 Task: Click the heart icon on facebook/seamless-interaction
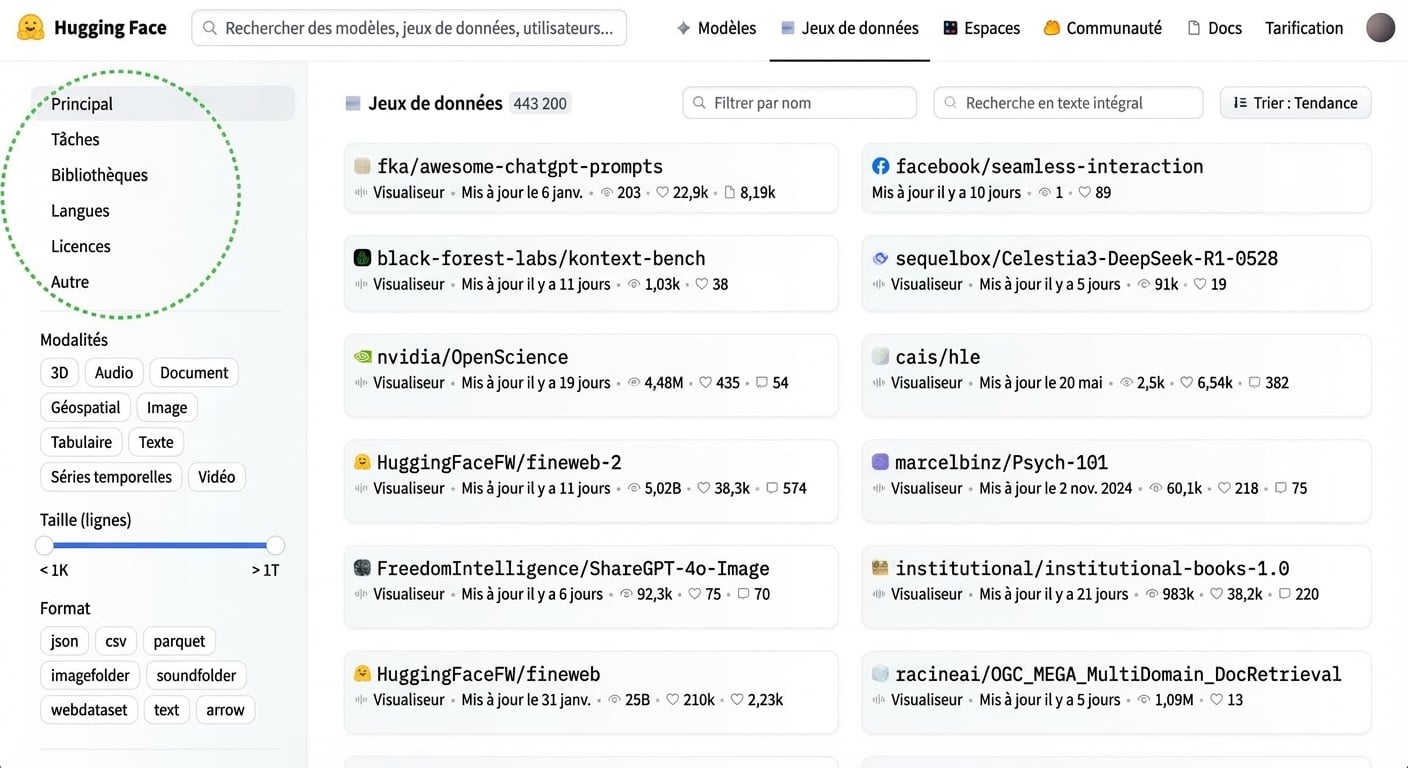[x=1085, y=193]
